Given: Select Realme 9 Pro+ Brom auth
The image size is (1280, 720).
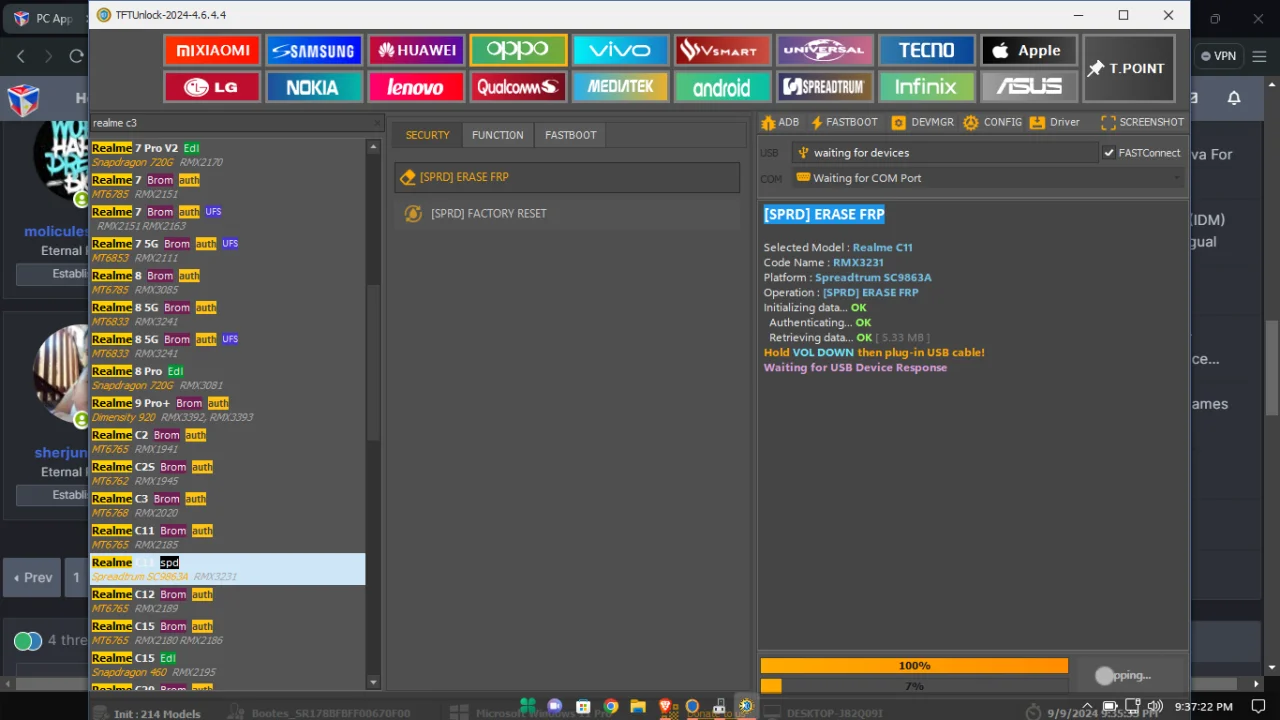Looking at the screenshot, I should [228, 410].
